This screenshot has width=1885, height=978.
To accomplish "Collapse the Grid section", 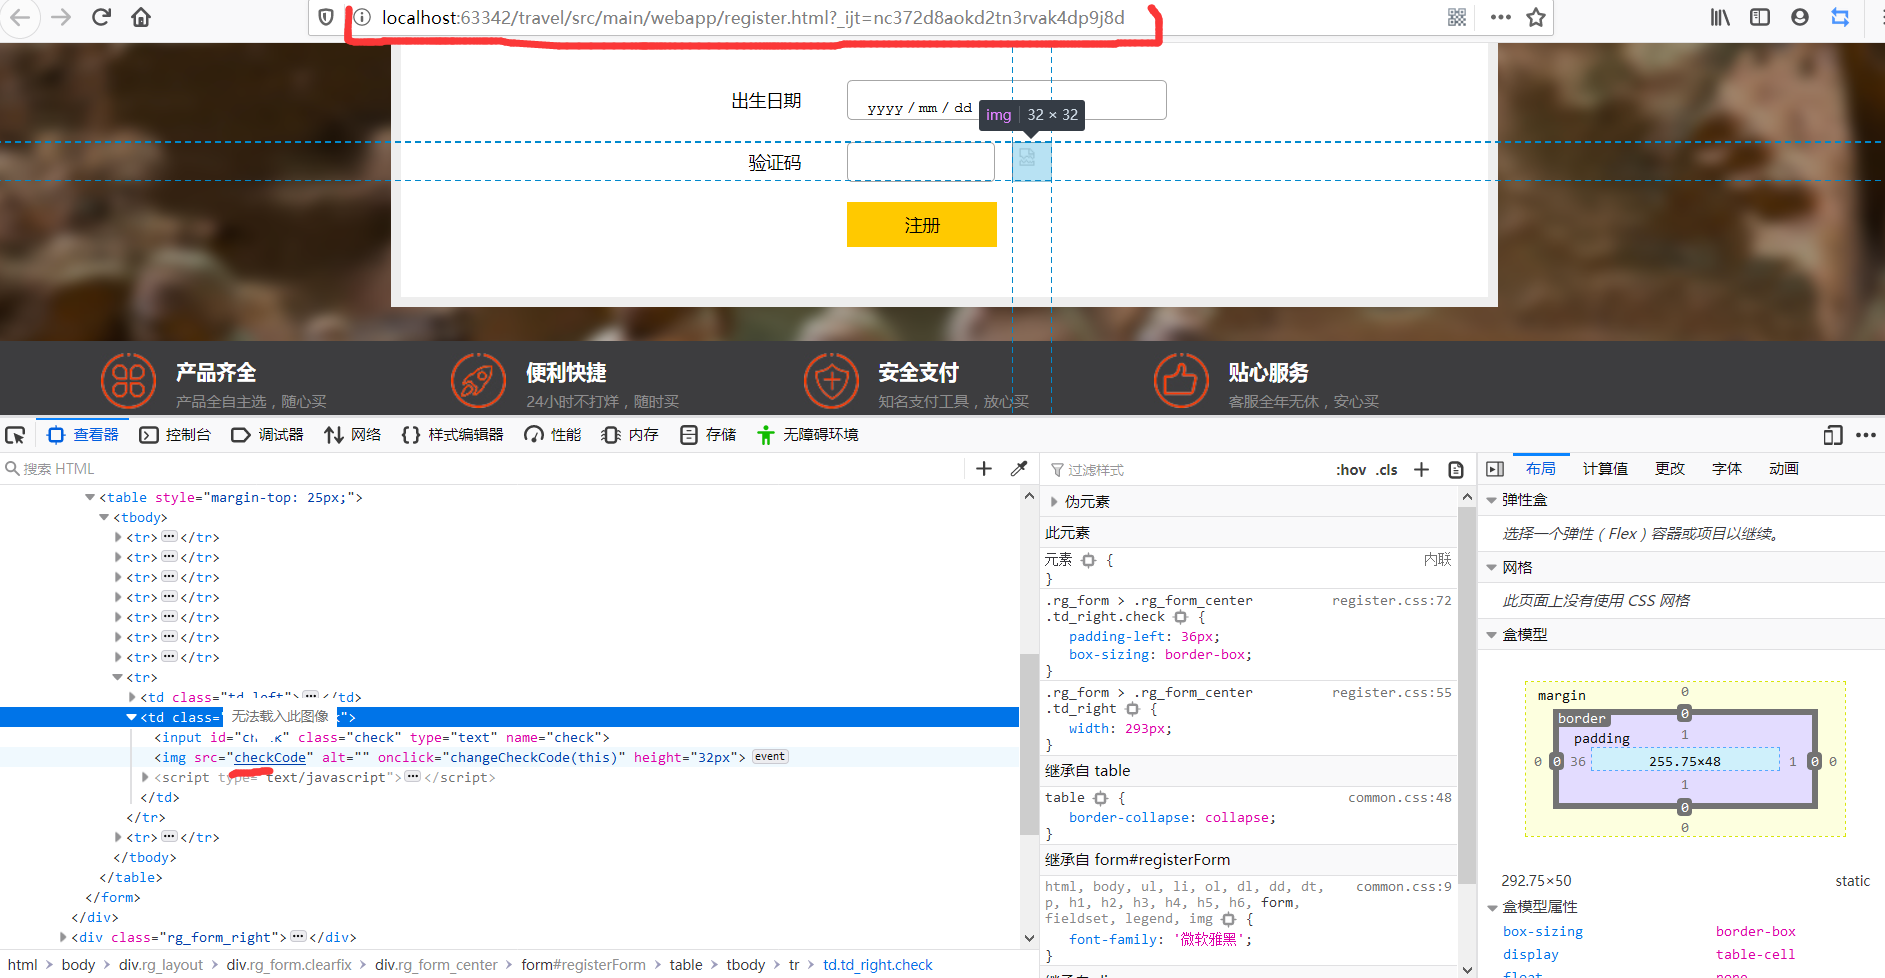I will (x=1492, y=568).
